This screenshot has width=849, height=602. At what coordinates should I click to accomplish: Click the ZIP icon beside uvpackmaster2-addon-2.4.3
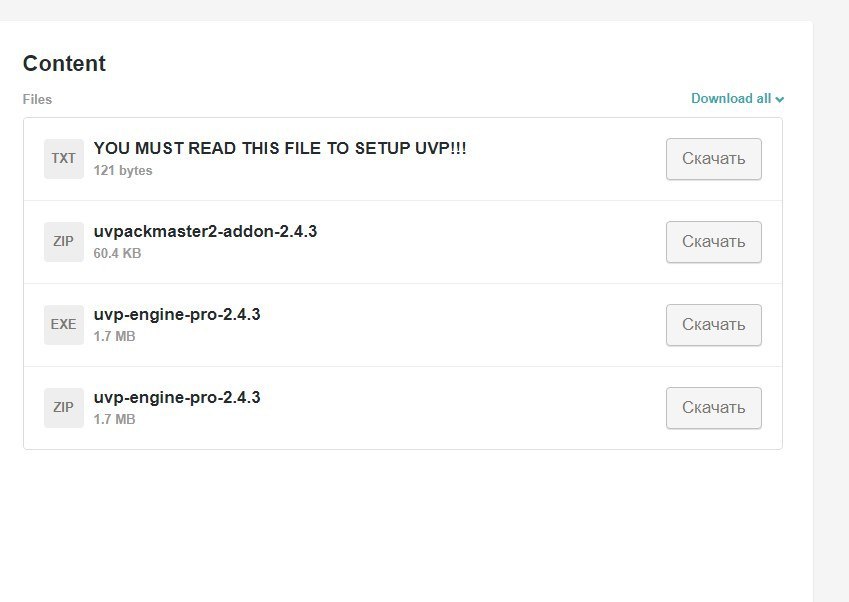pyautogui.click(x=63, y=242)
